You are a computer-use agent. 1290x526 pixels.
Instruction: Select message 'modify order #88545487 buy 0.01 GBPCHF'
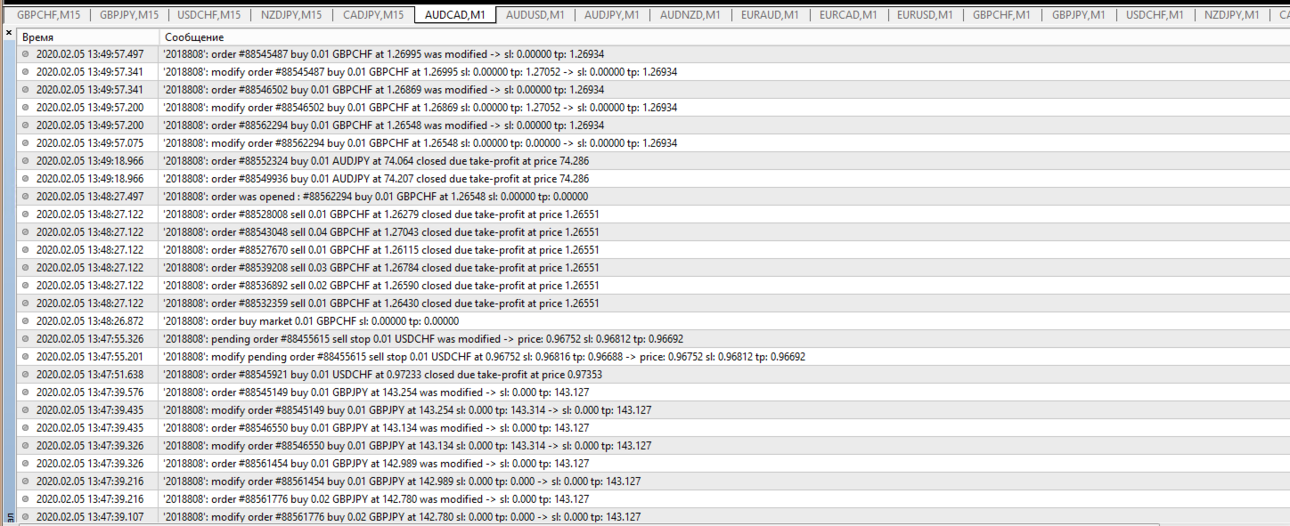point(420,72)
